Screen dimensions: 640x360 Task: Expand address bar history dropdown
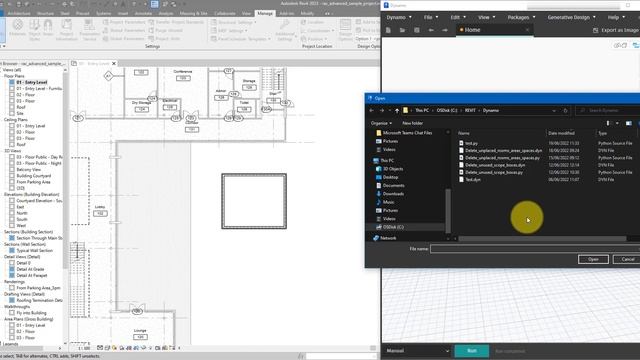(x=554, y=111)
